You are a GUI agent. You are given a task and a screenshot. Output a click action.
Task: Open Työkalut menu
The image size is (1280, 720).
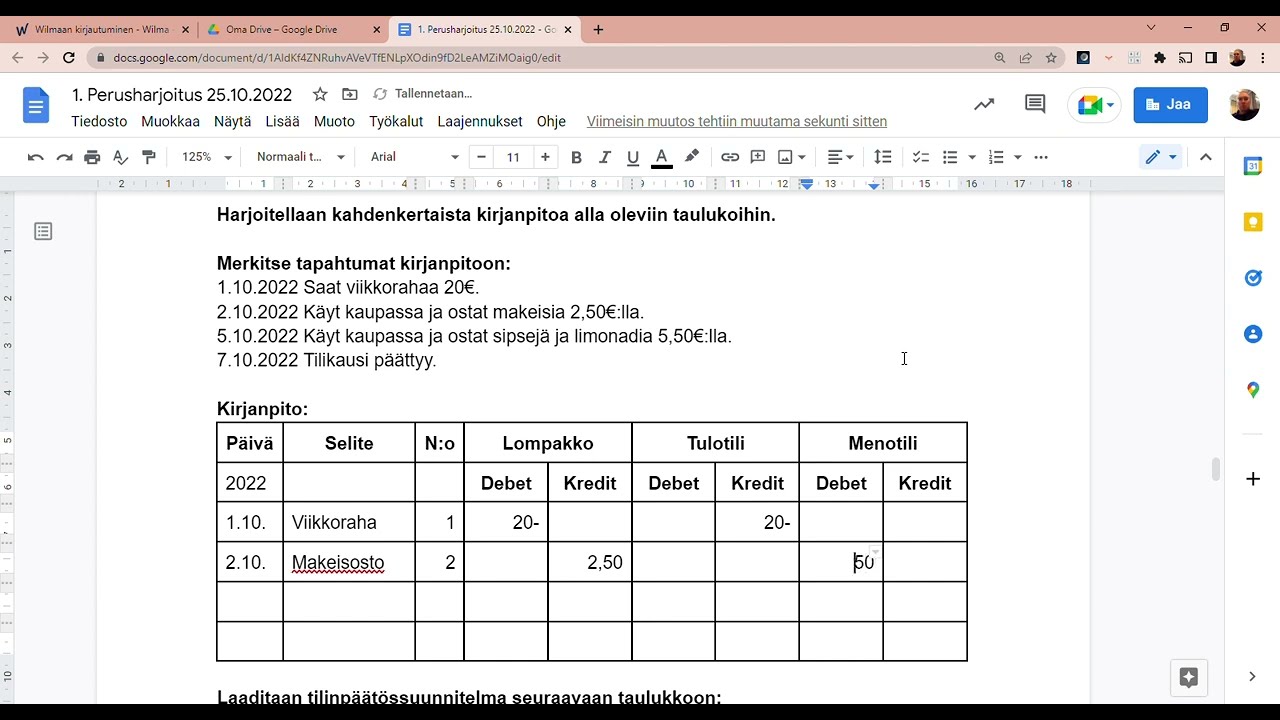pyautogui.click(x=396, y=121)
